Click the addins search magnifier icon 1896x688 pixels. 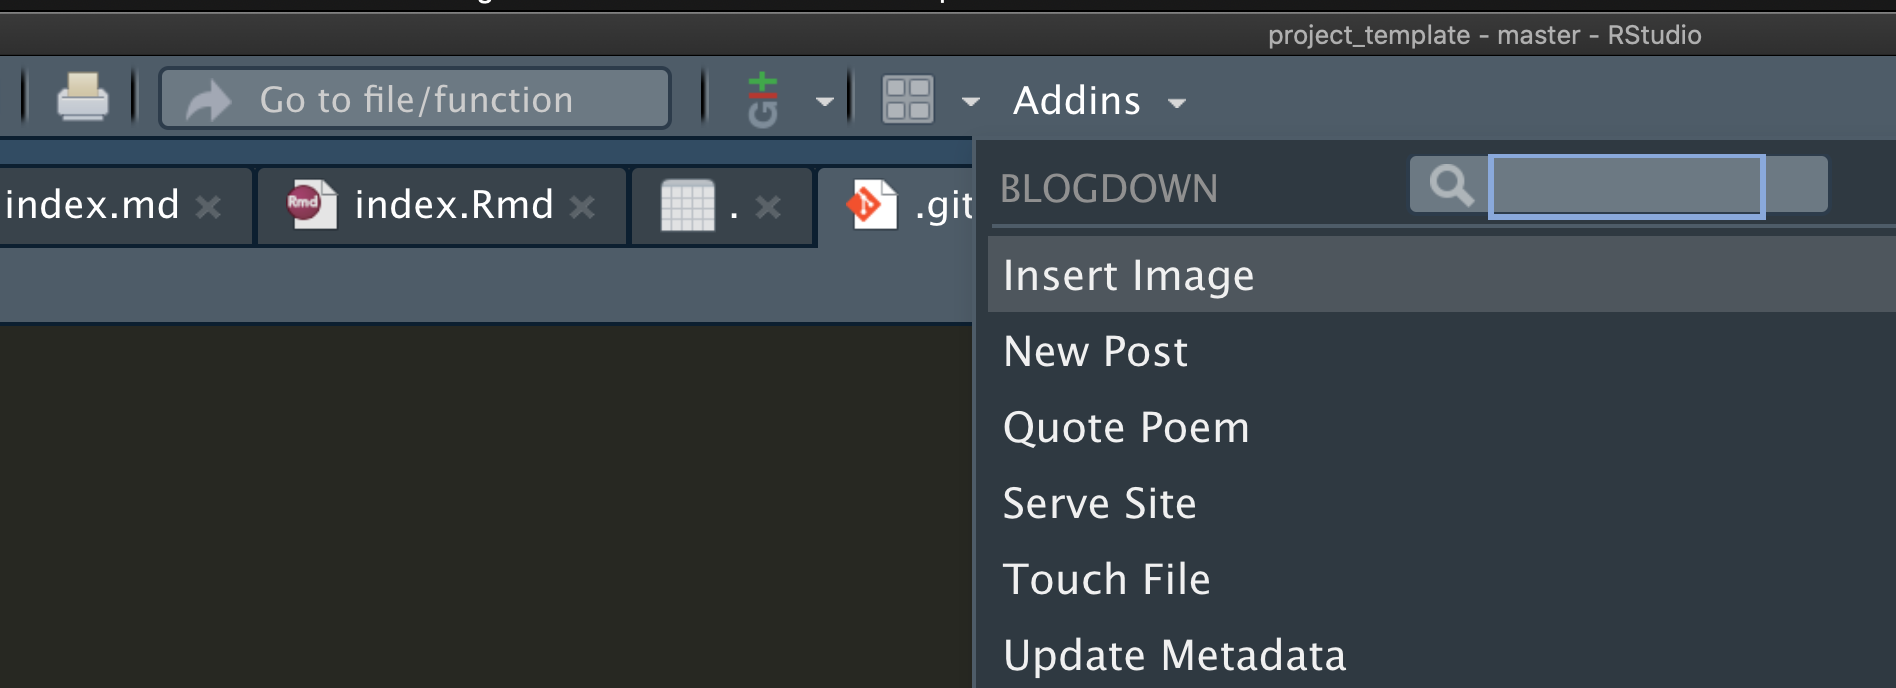1450,185
